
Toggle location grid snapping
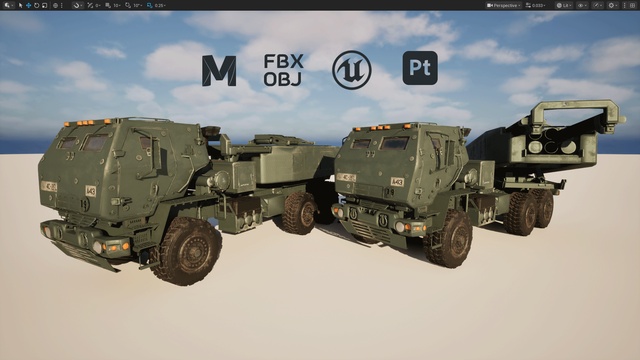(x=108, y=5)
